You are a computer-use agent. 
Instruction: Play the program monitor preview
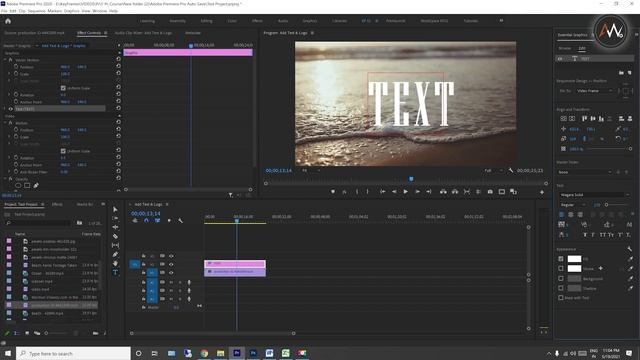(405, 192)
